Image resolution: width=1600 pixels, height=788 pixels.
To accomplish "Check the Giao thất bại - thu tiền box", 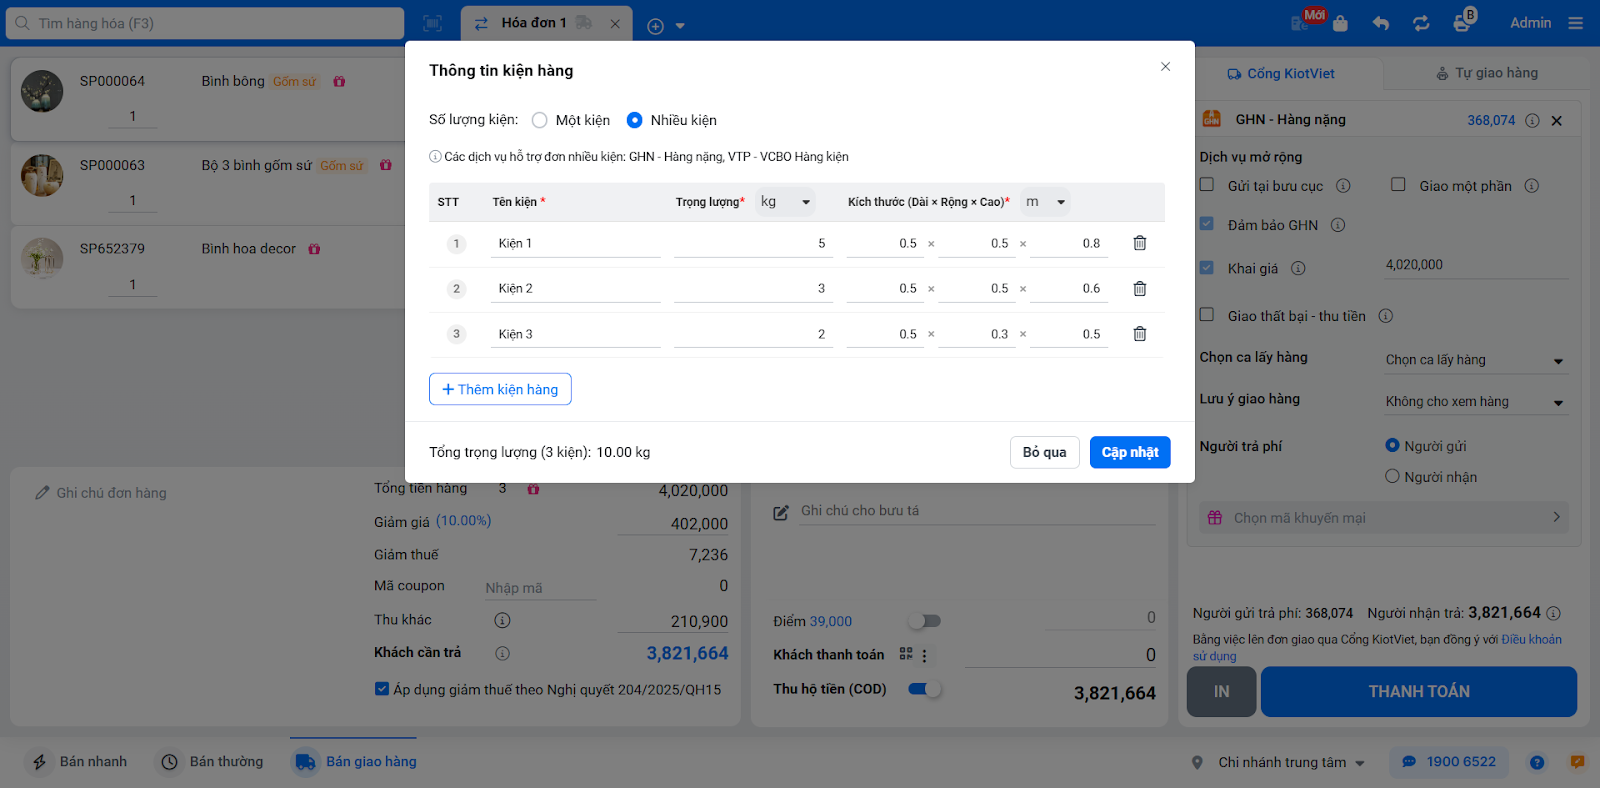I will click(1207, 315).
